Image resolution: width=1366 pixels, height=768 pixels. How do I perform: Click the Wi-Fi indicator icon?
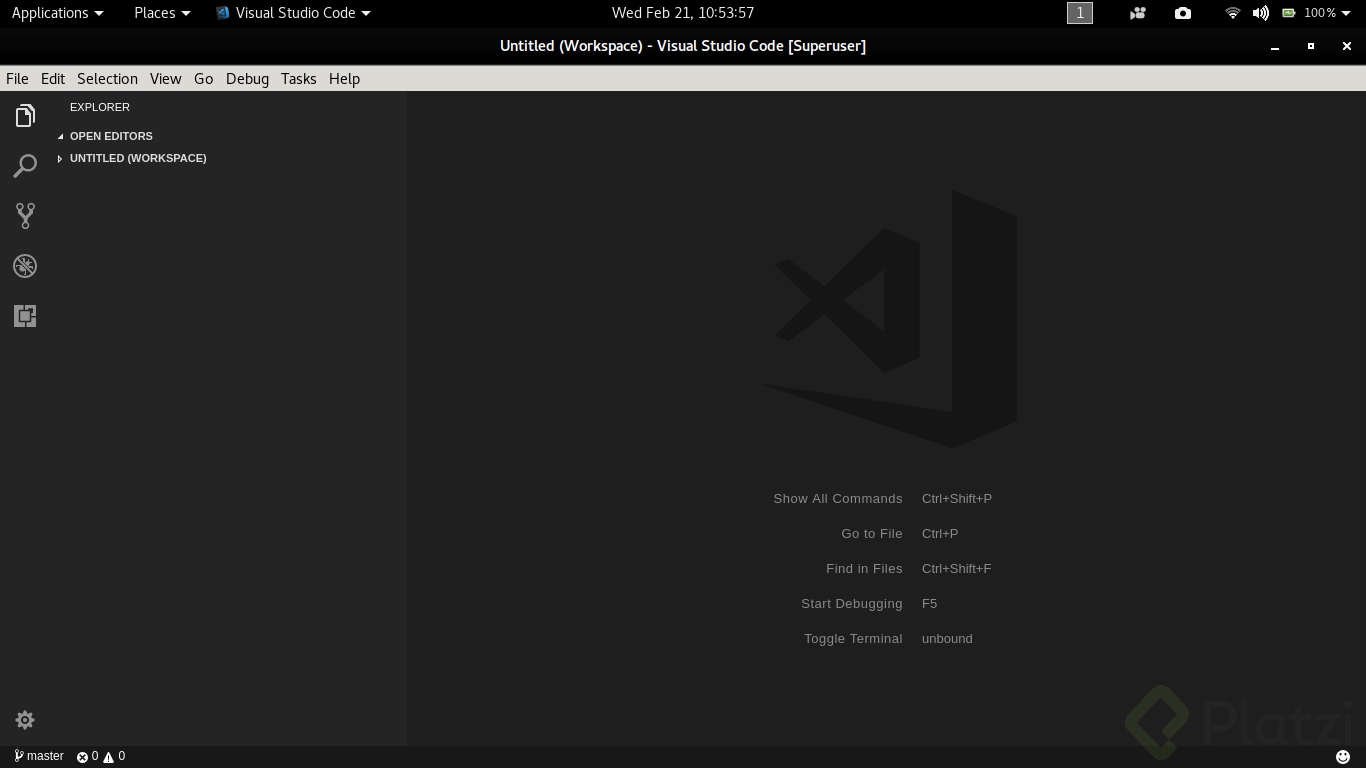(1233, 13)
